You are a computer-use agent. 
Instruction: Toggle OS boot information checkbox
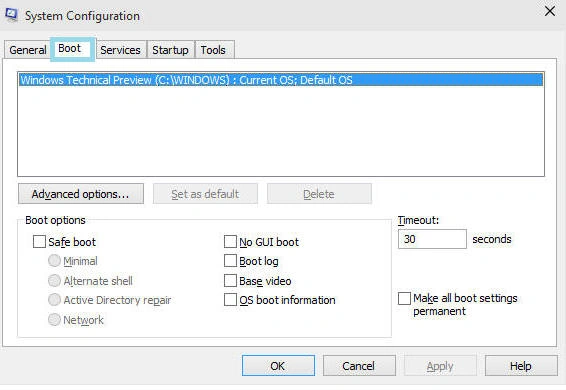coord(230,300)
